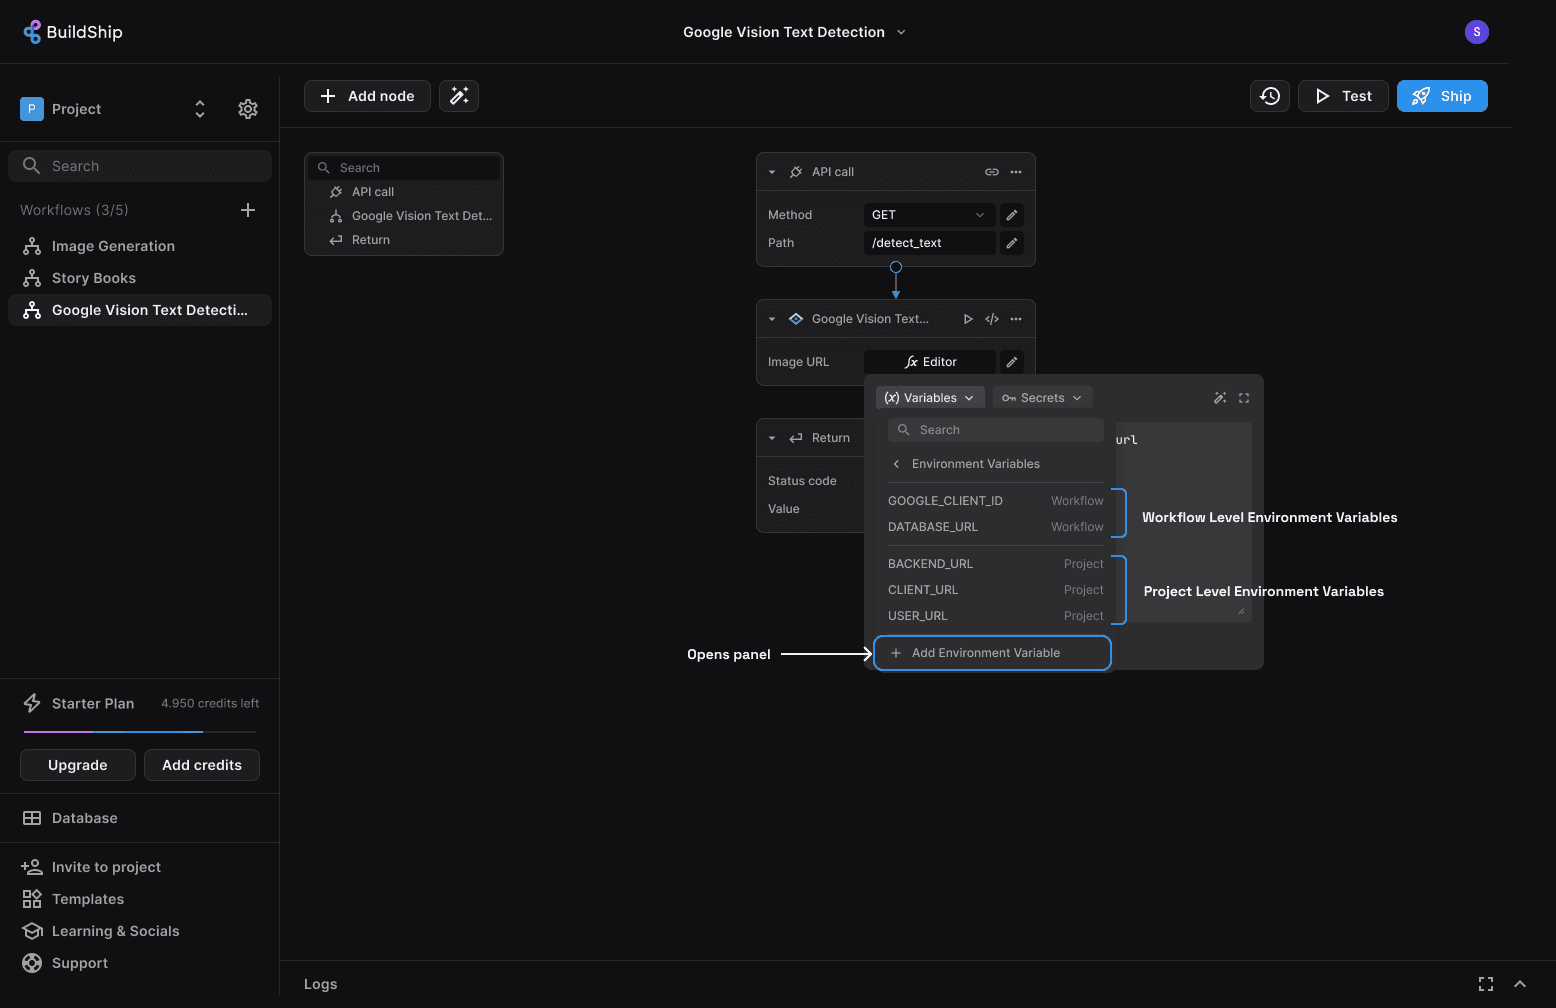The width and height of the screenshot is (1556, 1008).
Task: Expand the editor popup to fullscreen
Action: pyautogui.click(x=1244, y=398)
